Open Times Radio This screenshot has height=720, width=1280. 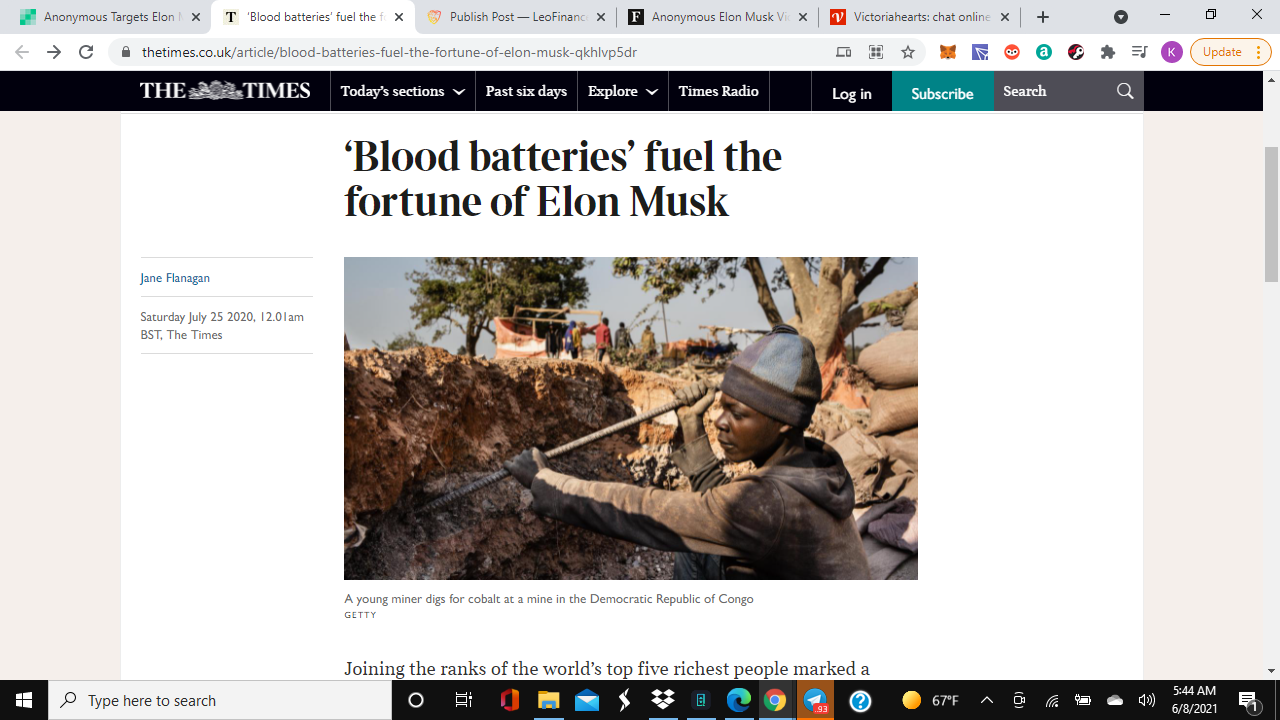tap(718, 91)
